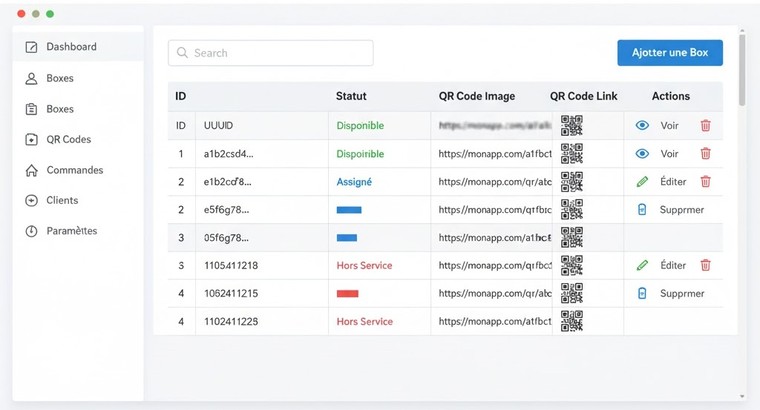
Task: Click the eye icon in the UUUID row
Action: click(642, 126)
